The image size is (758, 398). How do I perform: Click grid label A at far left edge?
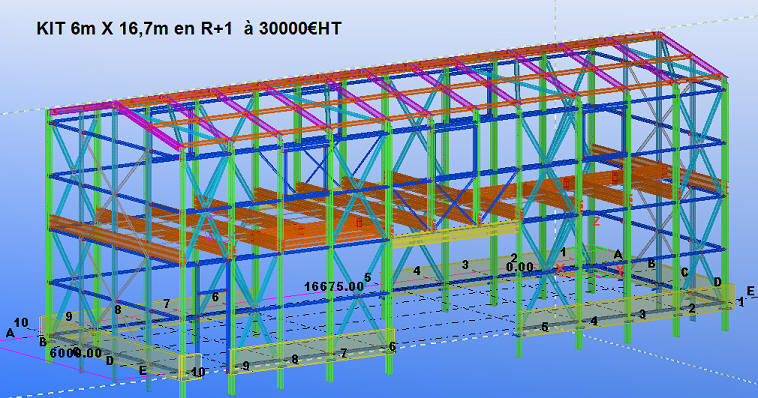(x=10, y=333)
